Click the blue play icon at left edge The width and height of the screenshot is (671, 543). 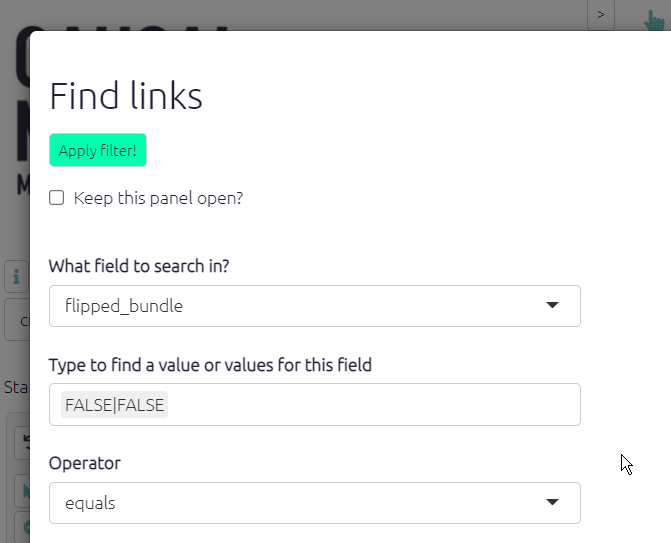pyautogui.click(x=22, y=490)
